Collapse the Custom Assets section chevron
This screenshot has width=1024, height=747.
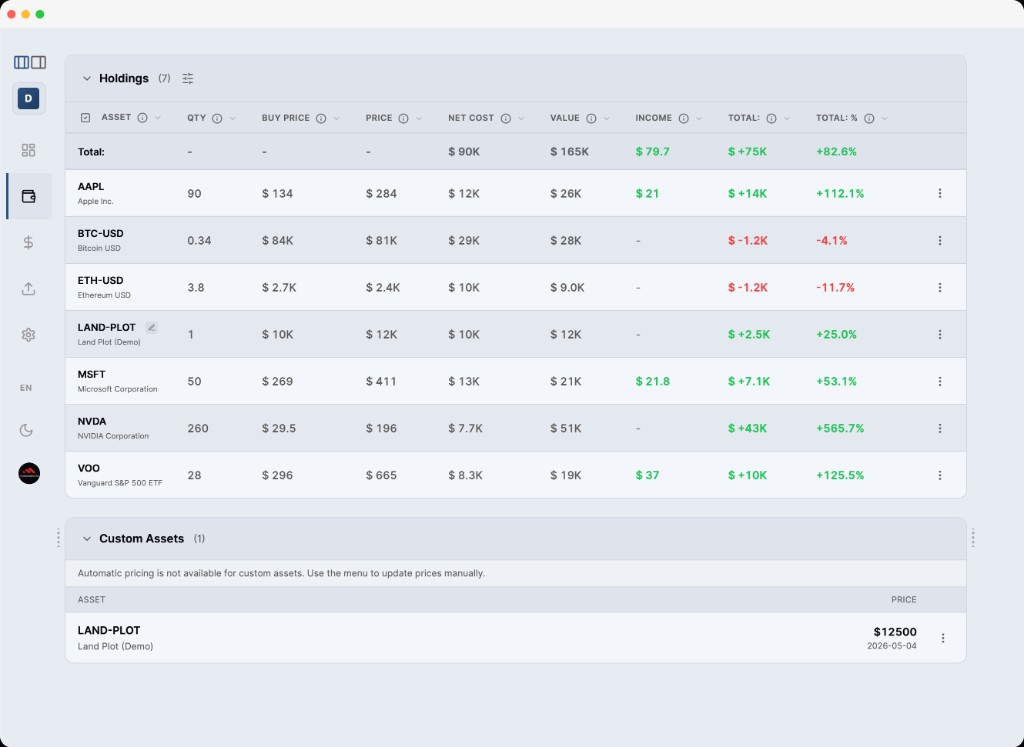click(86, 539)
